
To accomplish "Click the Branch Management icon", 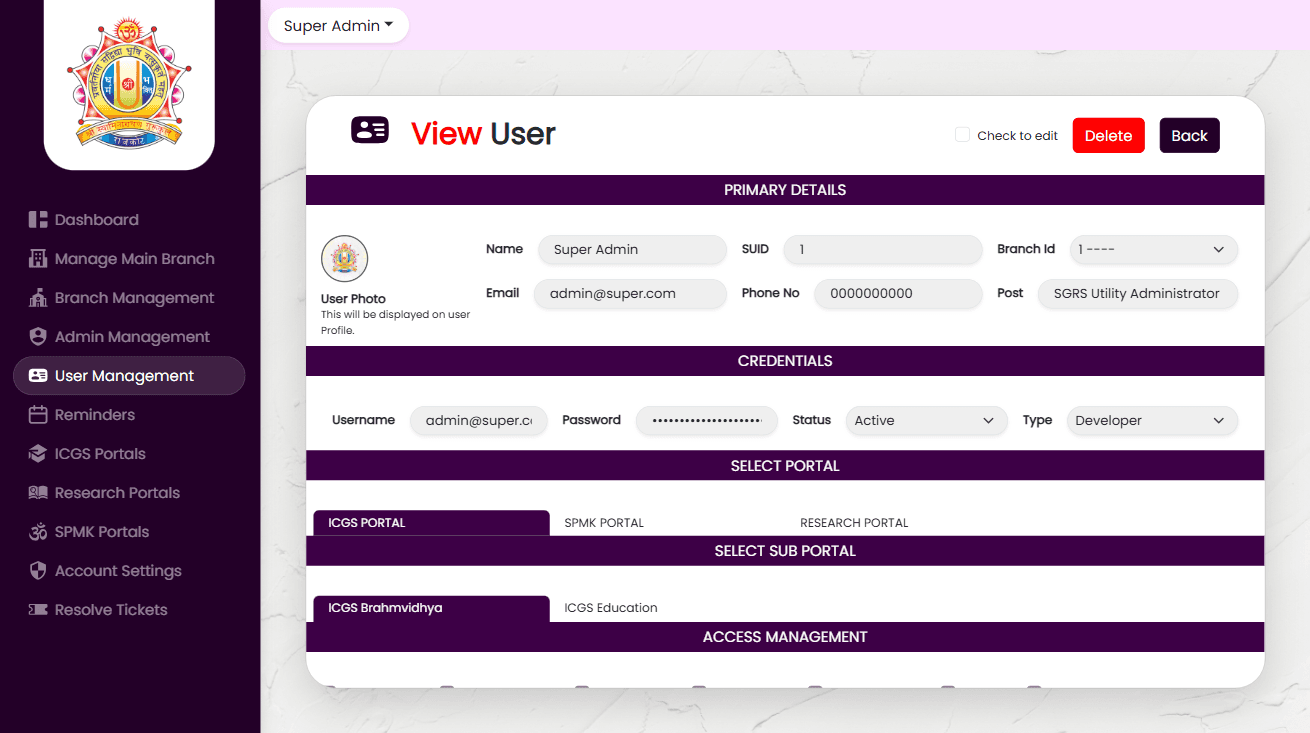I will pos(38,298).
